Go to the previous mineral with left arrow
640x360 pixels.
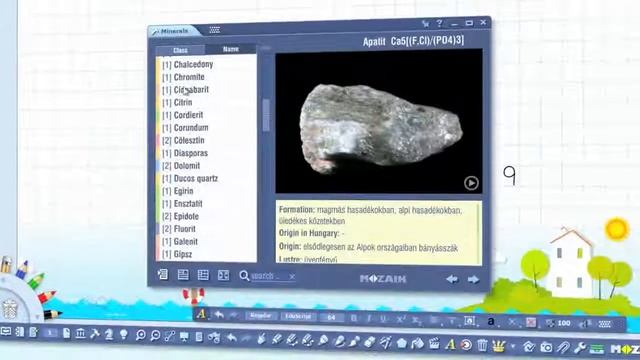pos(452,279)
